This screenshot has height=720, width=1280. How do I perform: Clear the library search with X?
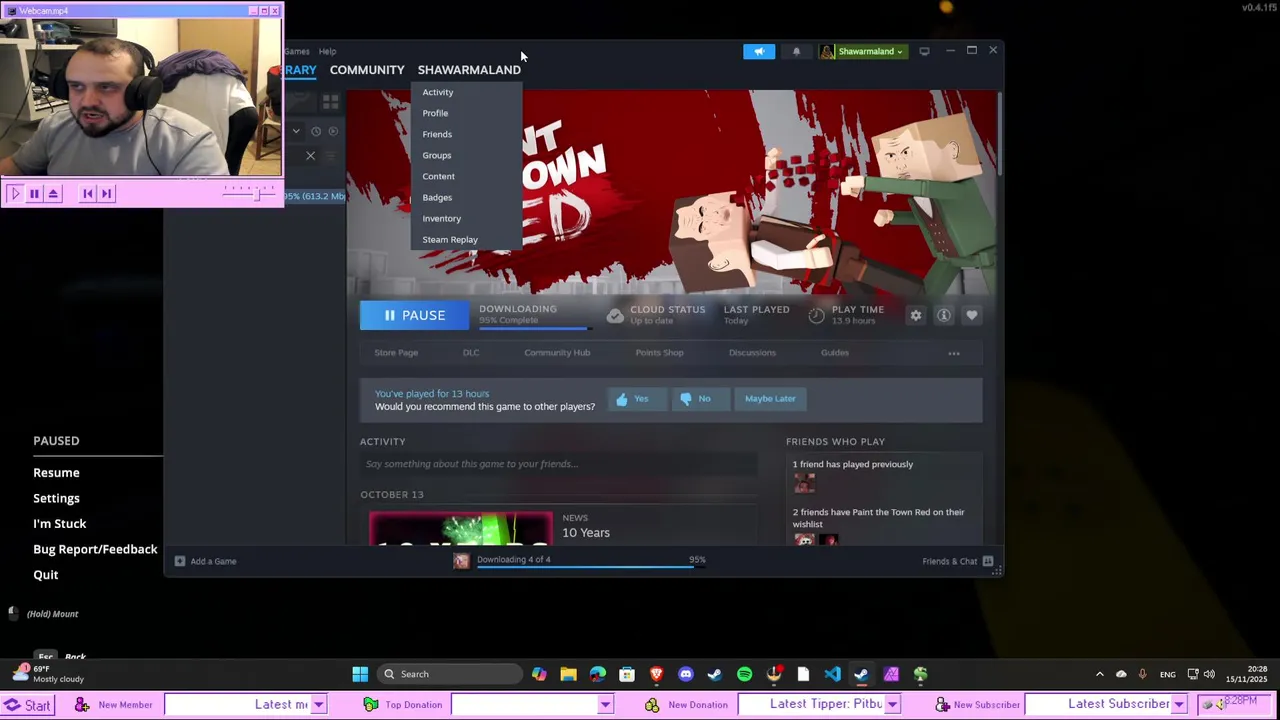[x=310, y=156]
